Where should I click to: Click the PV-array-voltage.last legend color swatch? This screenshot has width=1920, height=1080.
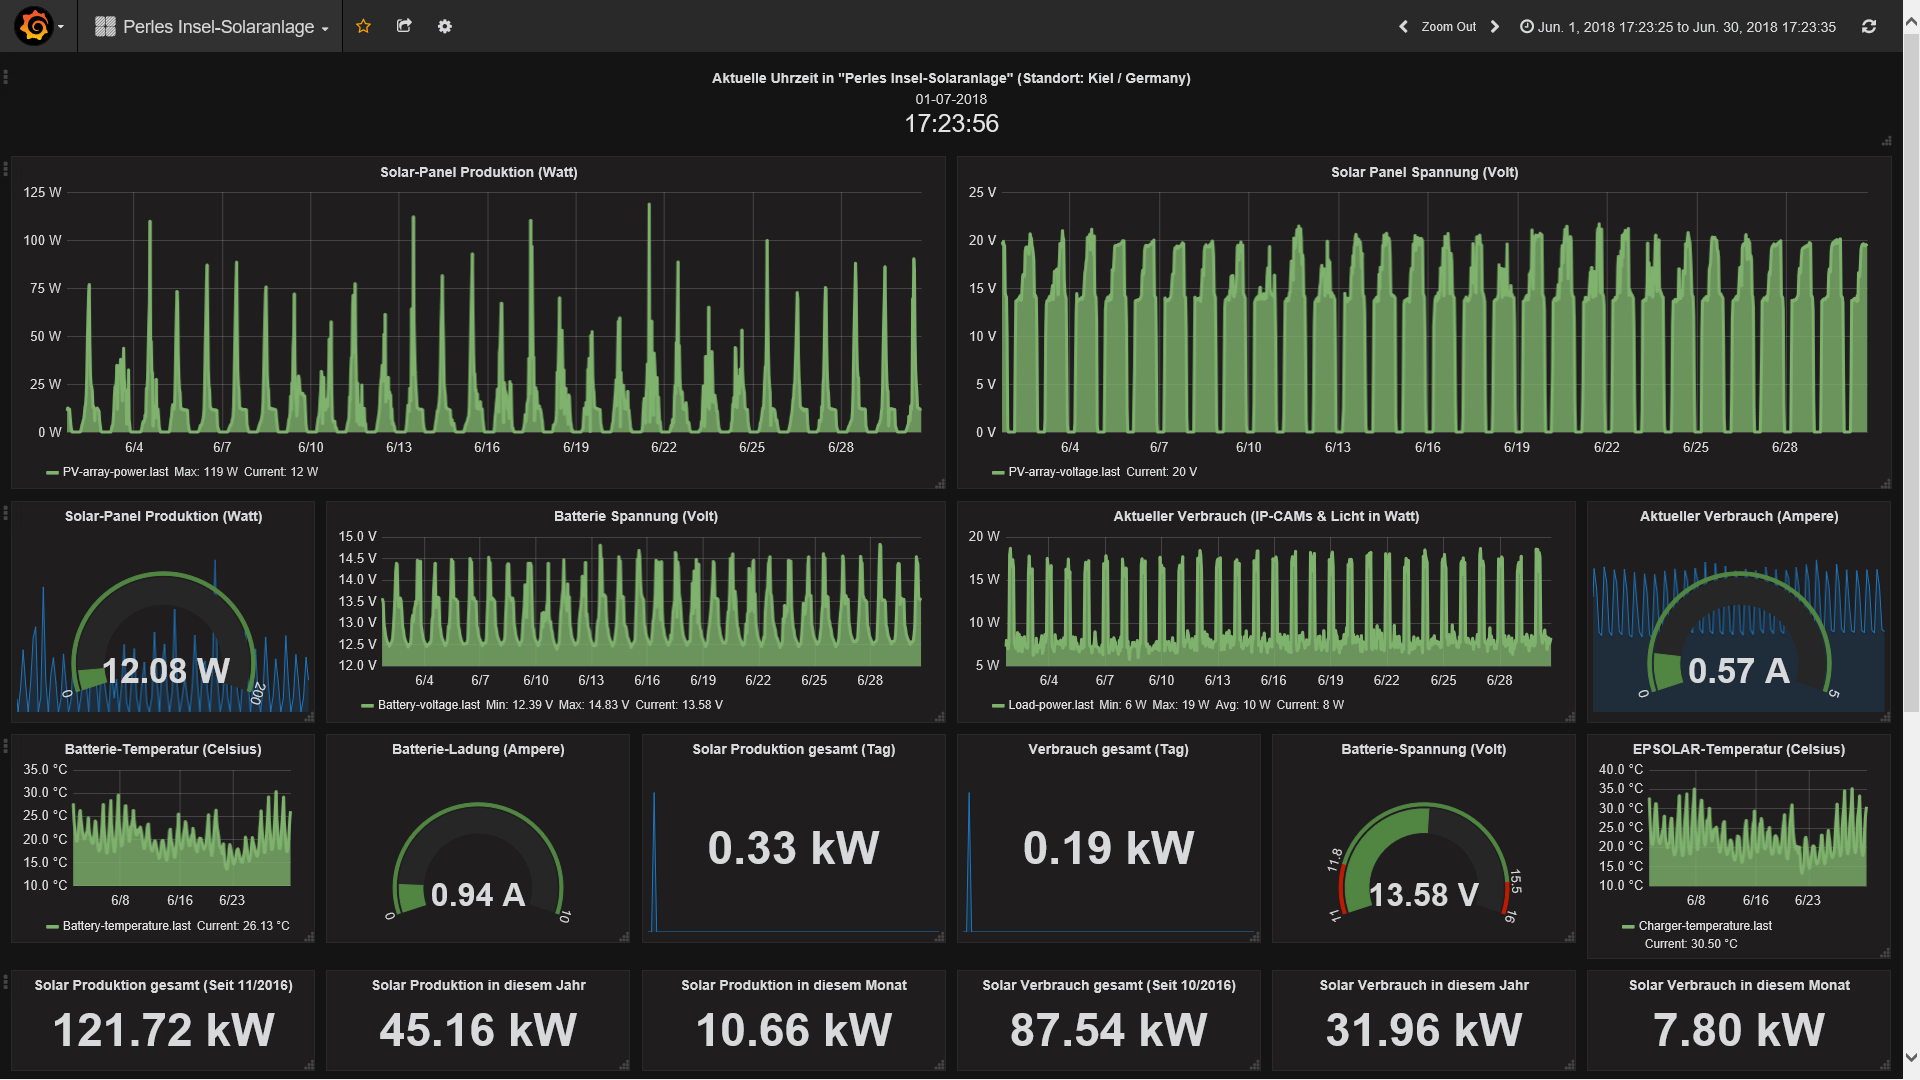pyautogui.click(x=998, y=472)
